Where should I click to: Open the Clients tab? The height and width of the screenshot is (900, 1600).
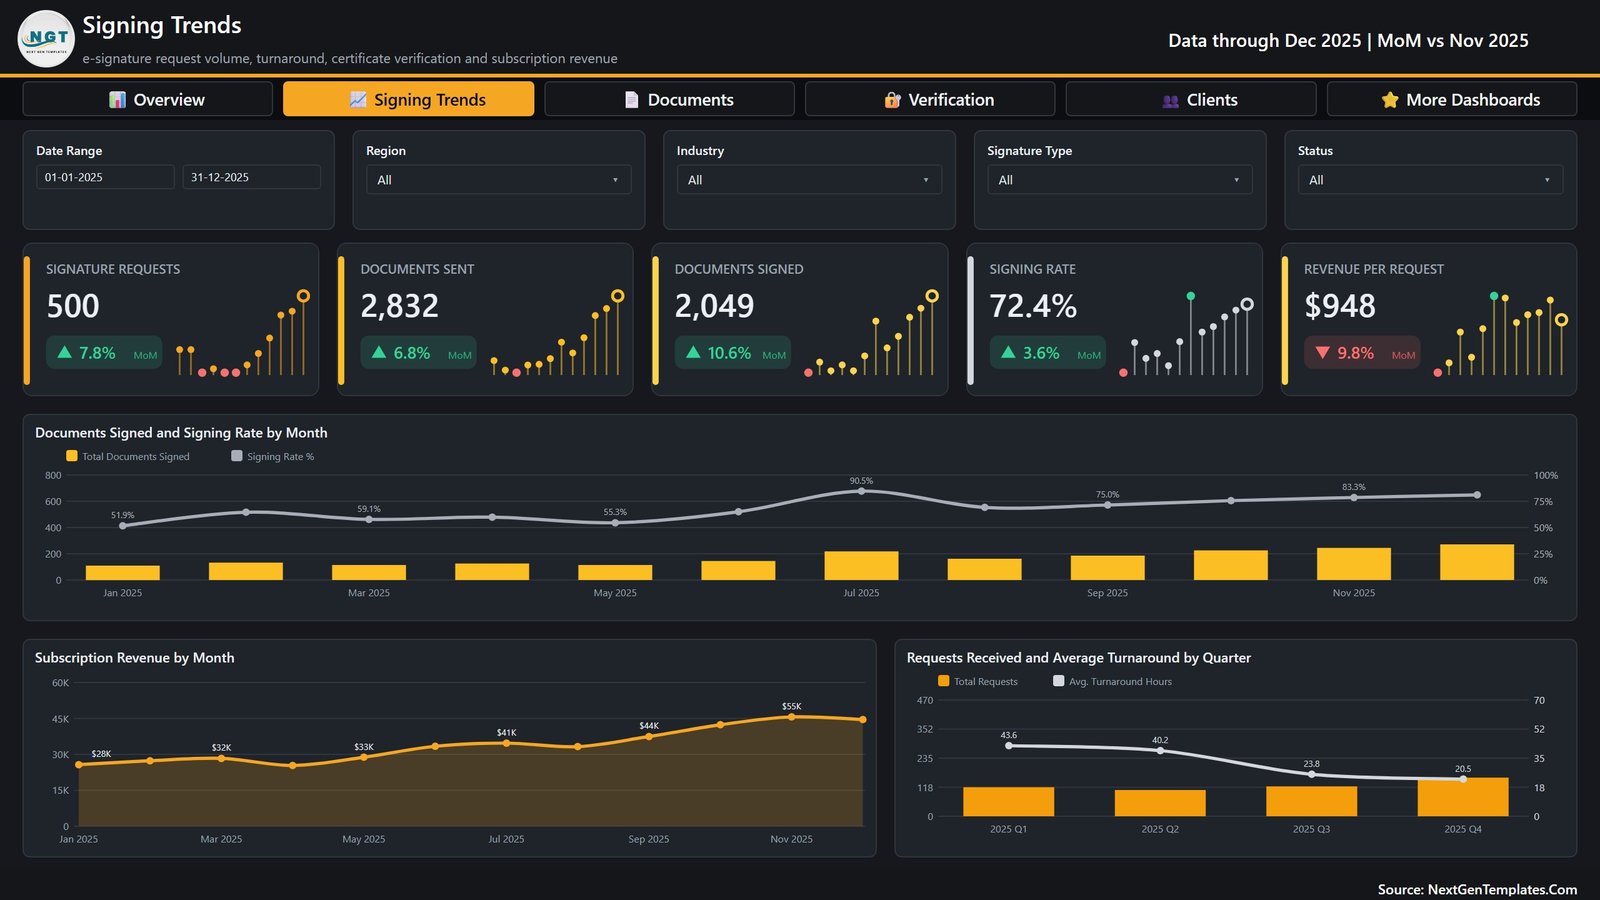pyautogui.click(x=1191, y=99)
